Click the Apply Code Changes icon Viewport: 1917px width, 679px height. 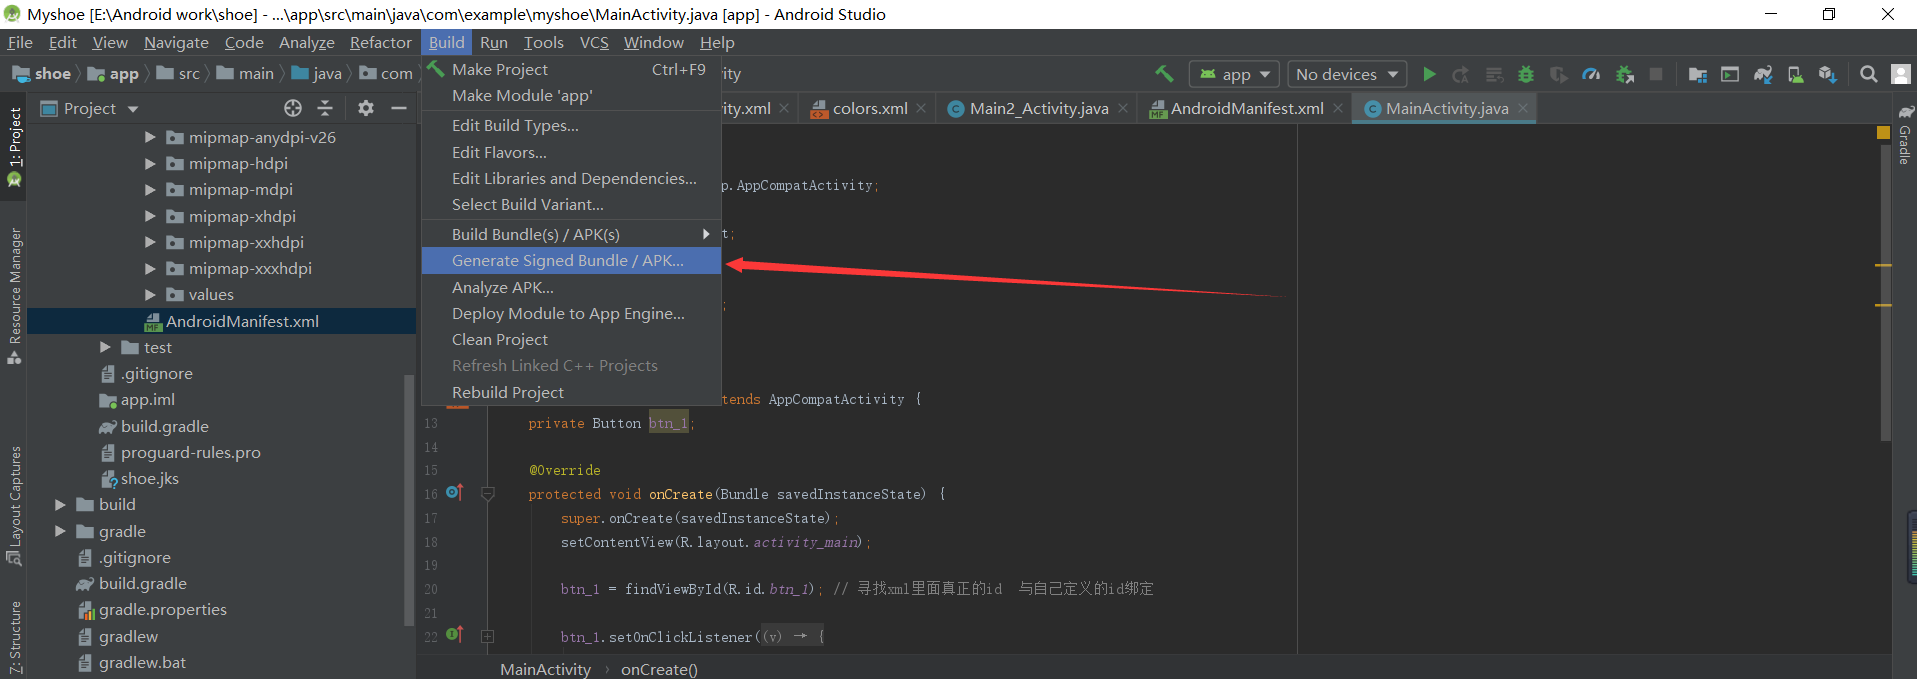point(1494,74)
